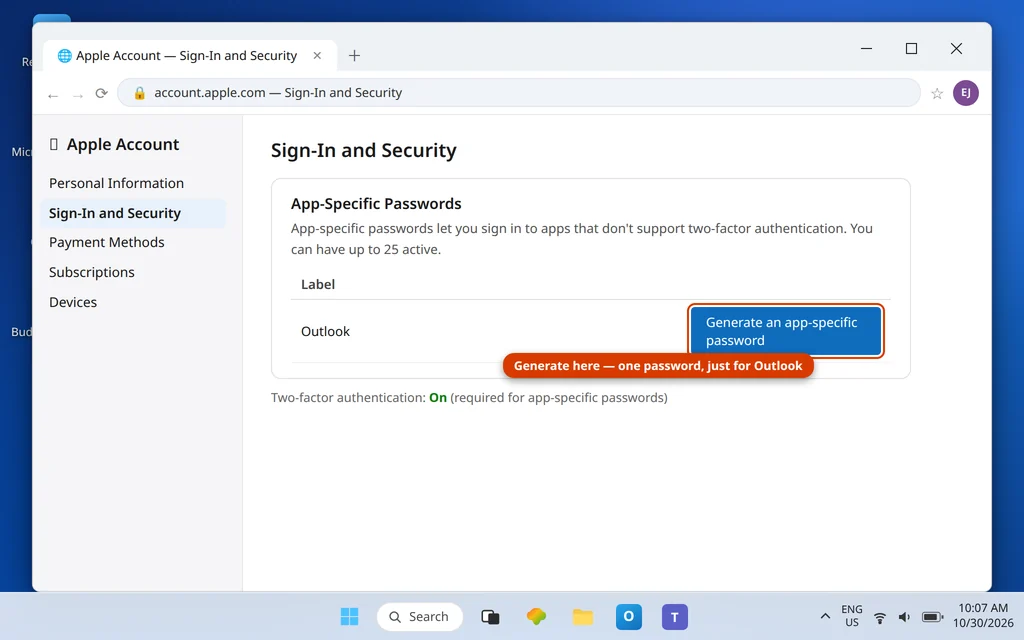
Task: Click the Apple logo in sidebar
Action: pos(54,144)
